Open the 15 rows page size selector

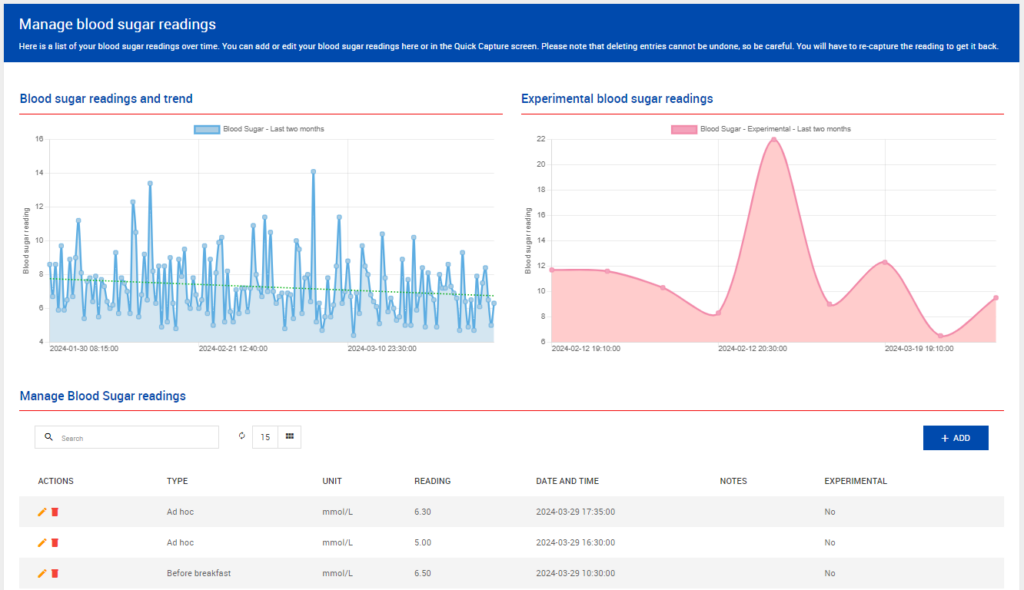click(265, 437)
